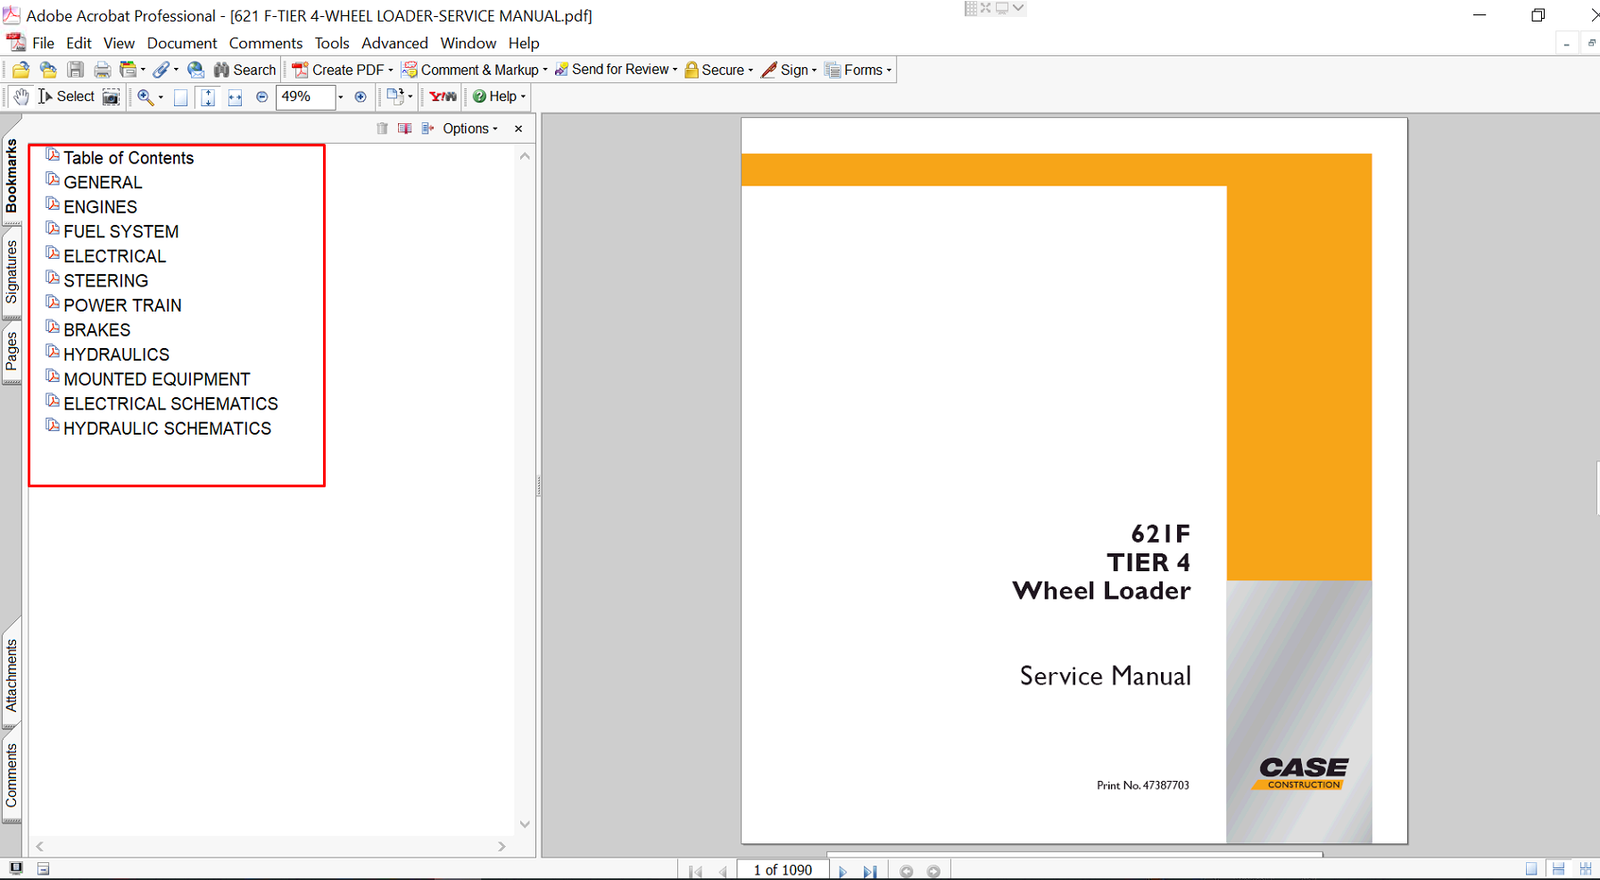The image size is (1600, 880).
Task: Go to the last page
Action: point(869,871)
